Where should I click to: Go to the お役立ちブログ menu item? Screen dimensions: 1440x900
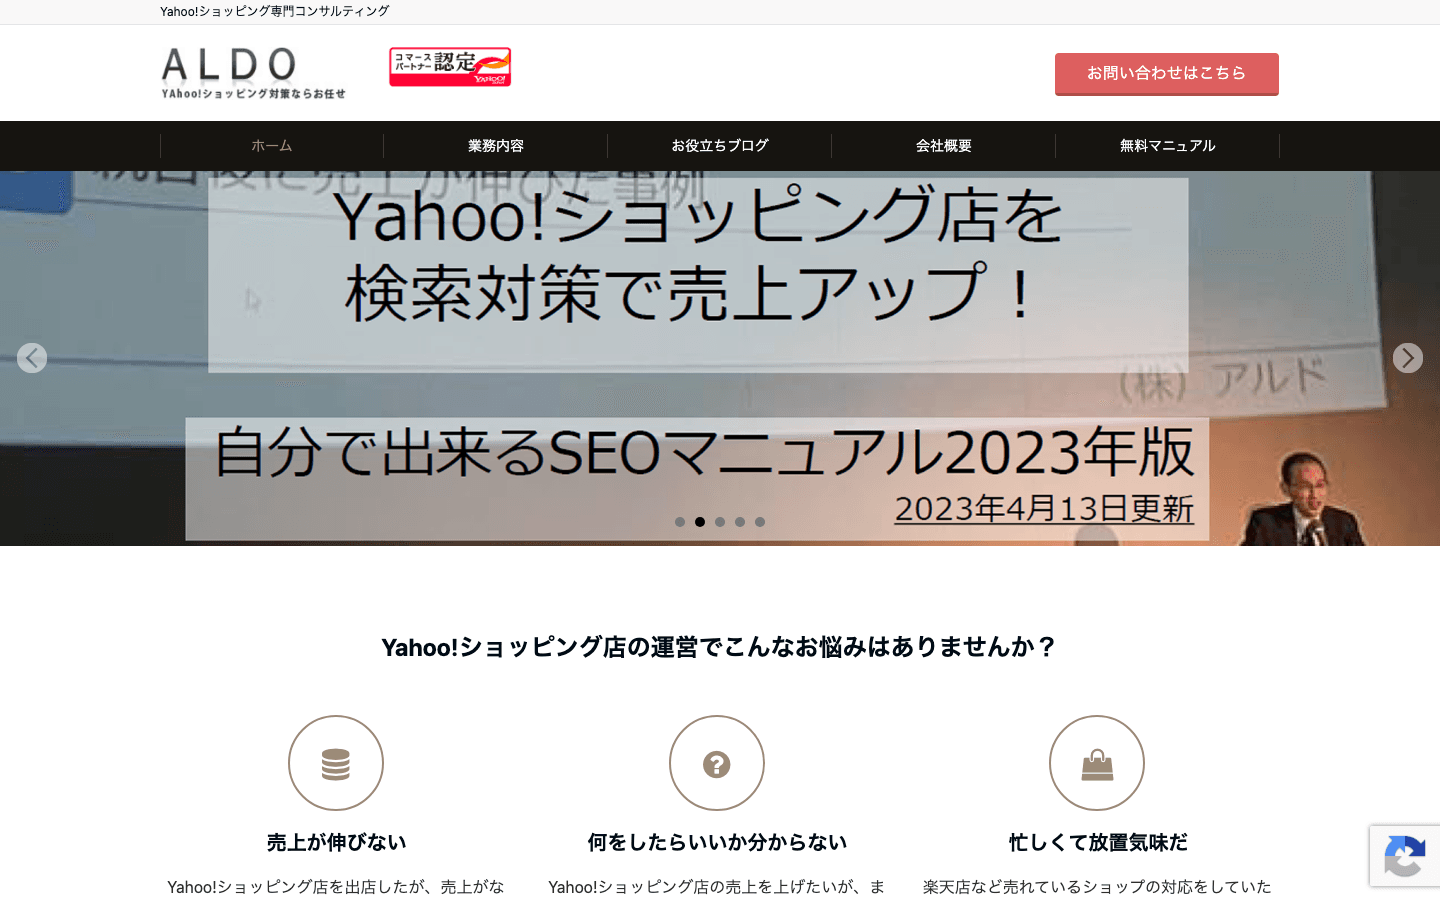point(720,146)
